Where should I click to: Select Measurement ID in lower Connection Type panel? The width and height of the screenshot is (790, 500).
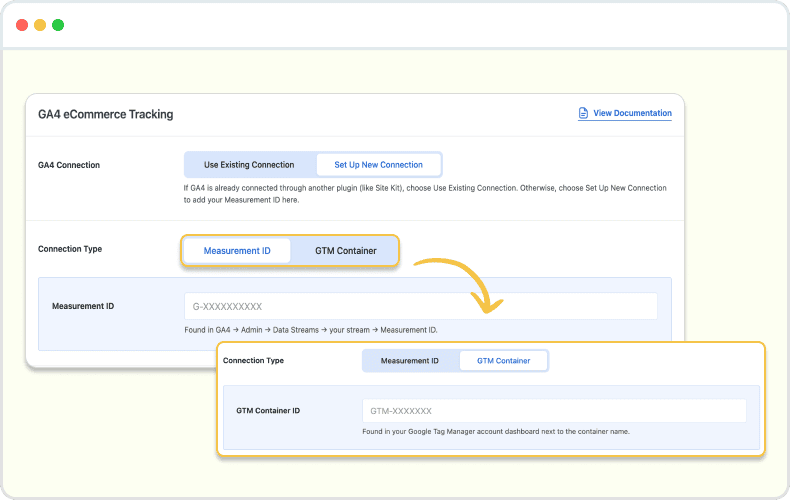click(410, 361)
